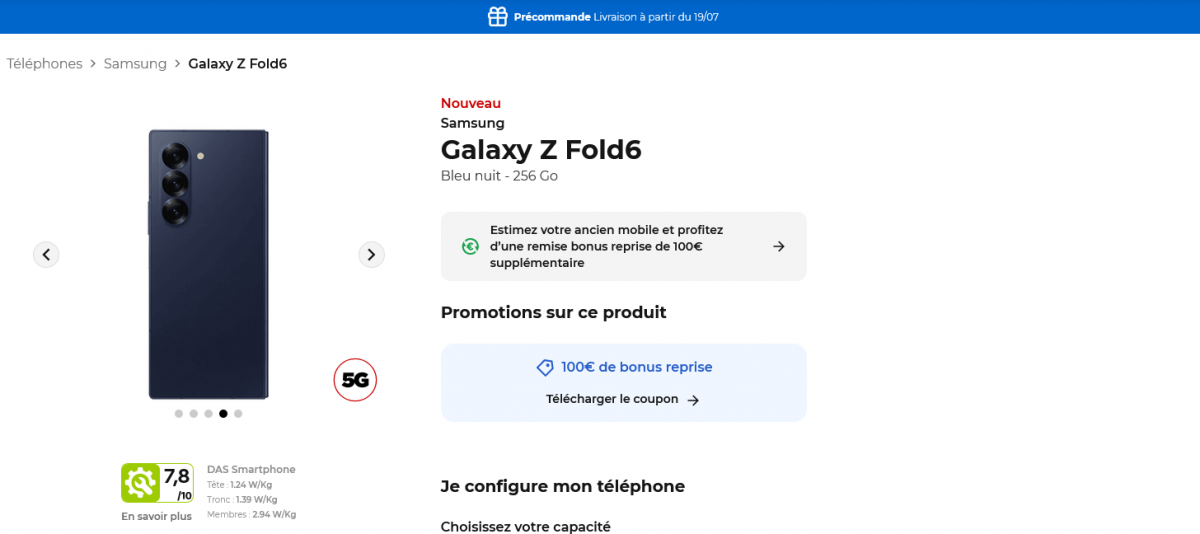Click the Galaxy Z Fold6 product image
Image resolution: width=1200 pixels, height=534 pixels.
tap(208, 264)
